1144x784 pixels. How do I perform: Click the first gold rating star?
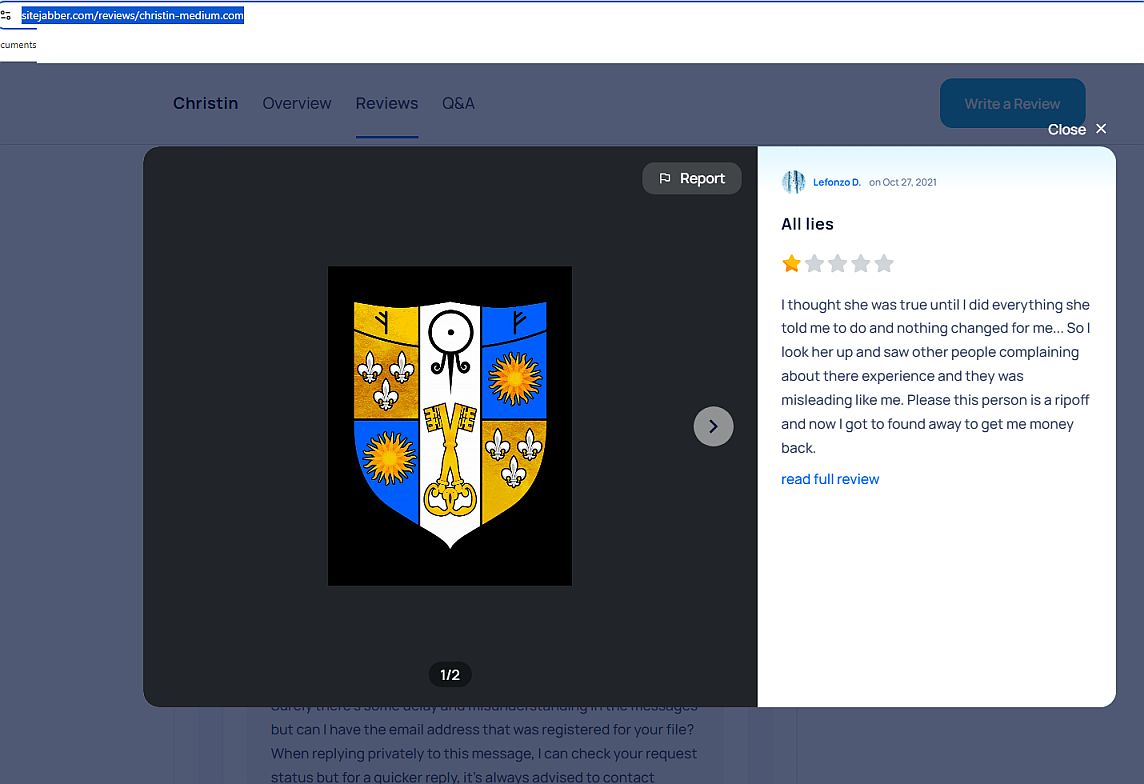tap(791, 263)
